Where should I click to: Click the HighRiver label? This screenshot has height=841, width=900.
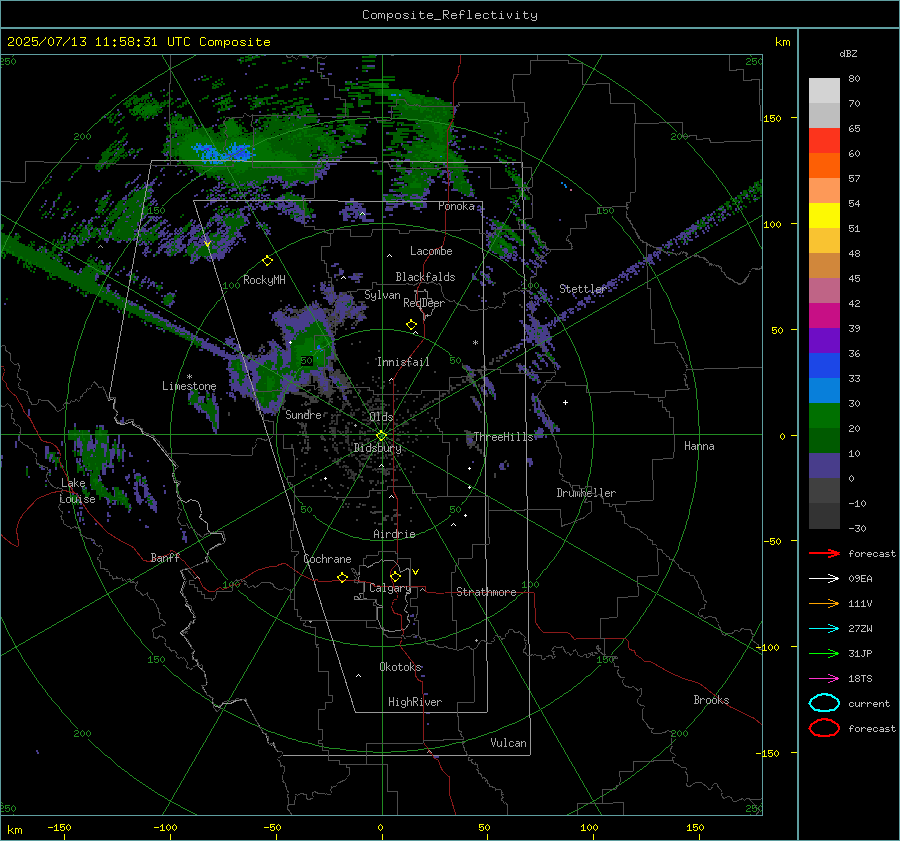tap(415, 702)
